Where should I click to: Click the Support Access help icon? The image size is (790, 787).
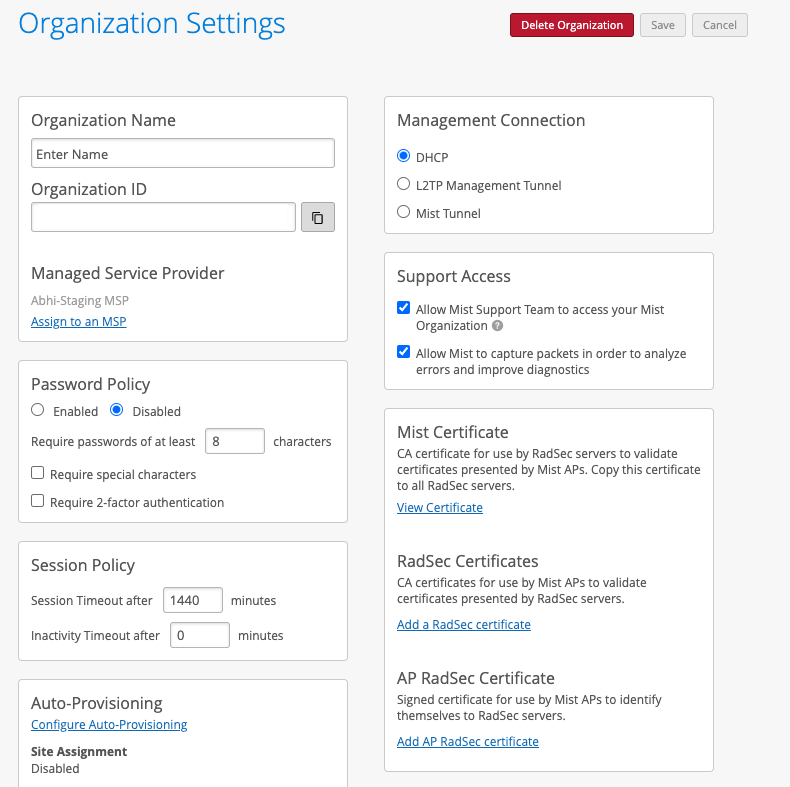pos(497,326)
